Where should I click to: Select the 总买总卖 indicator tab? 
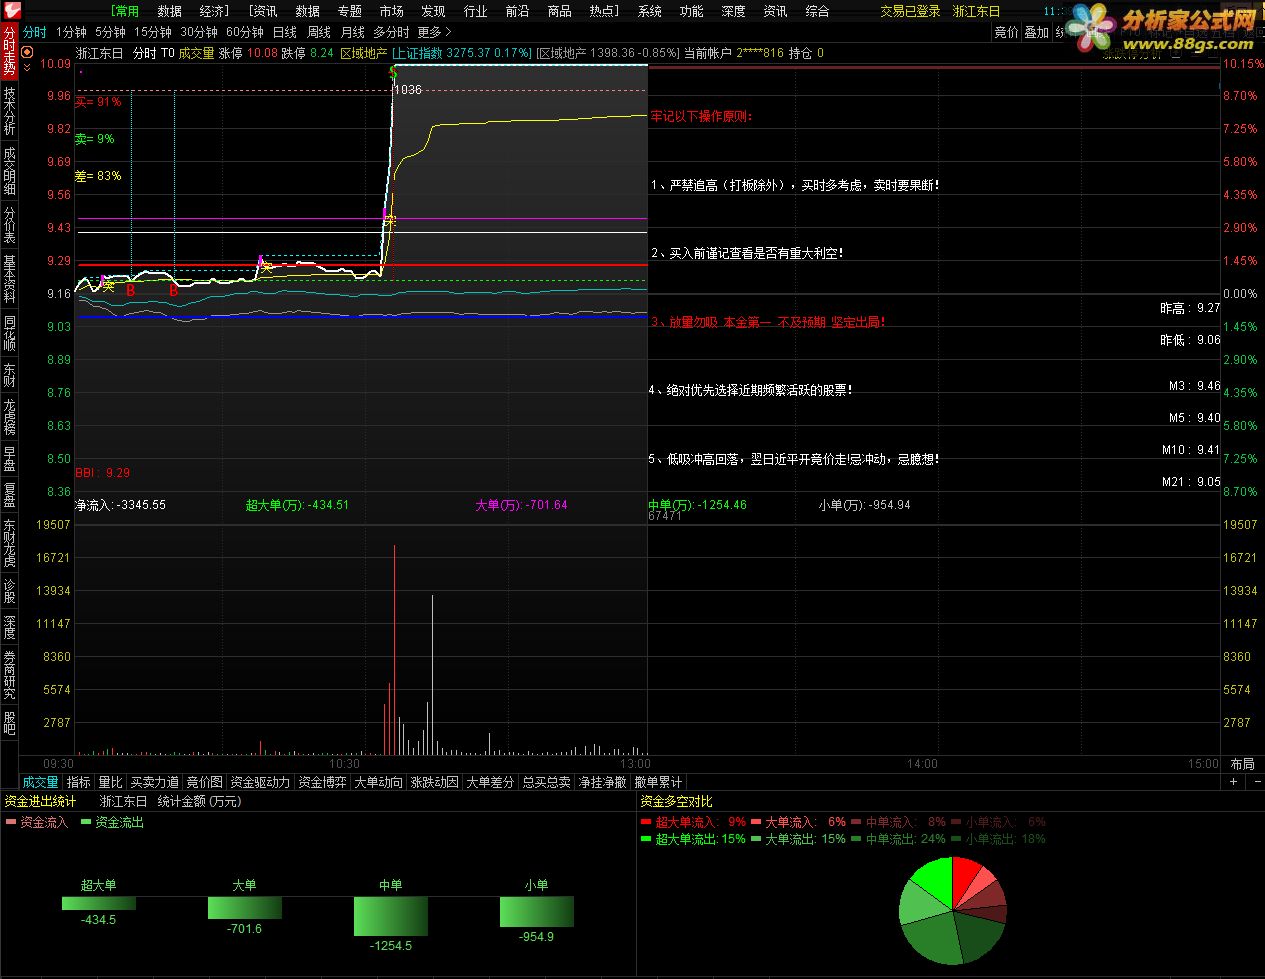pyautogui.click(x=547, y=782)
